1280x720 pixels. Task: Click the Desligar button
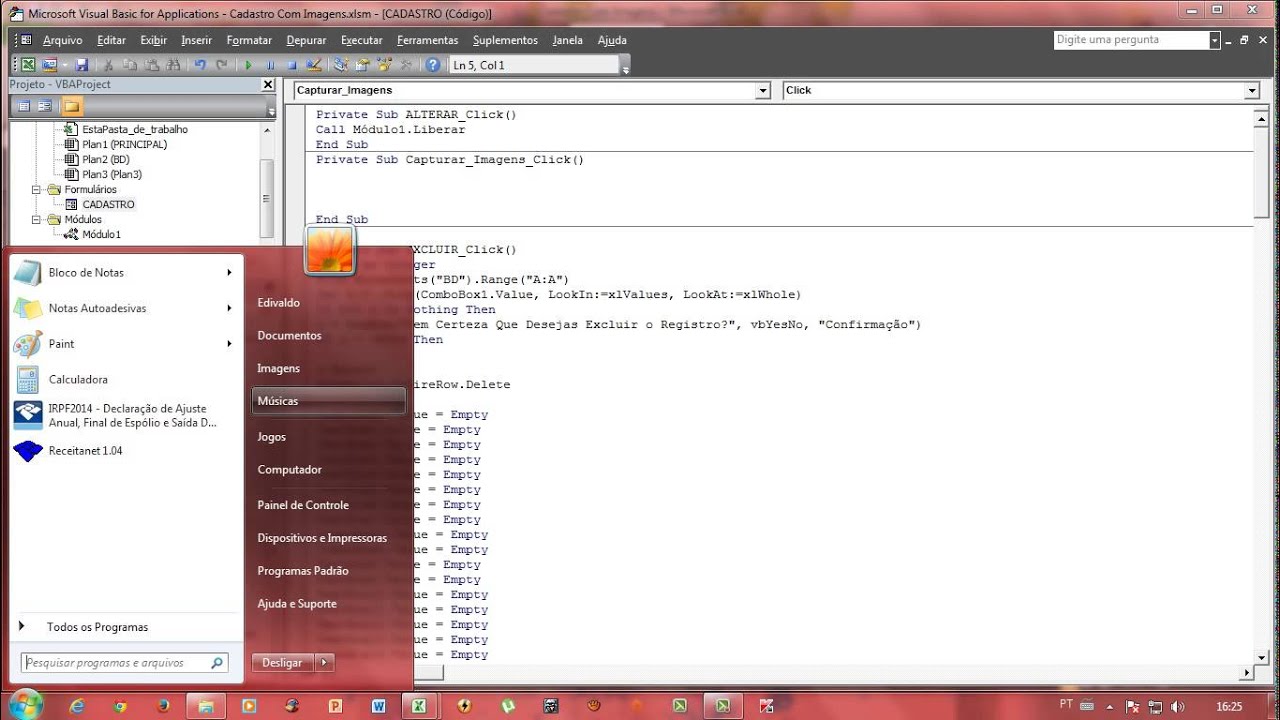pos(282,662)
